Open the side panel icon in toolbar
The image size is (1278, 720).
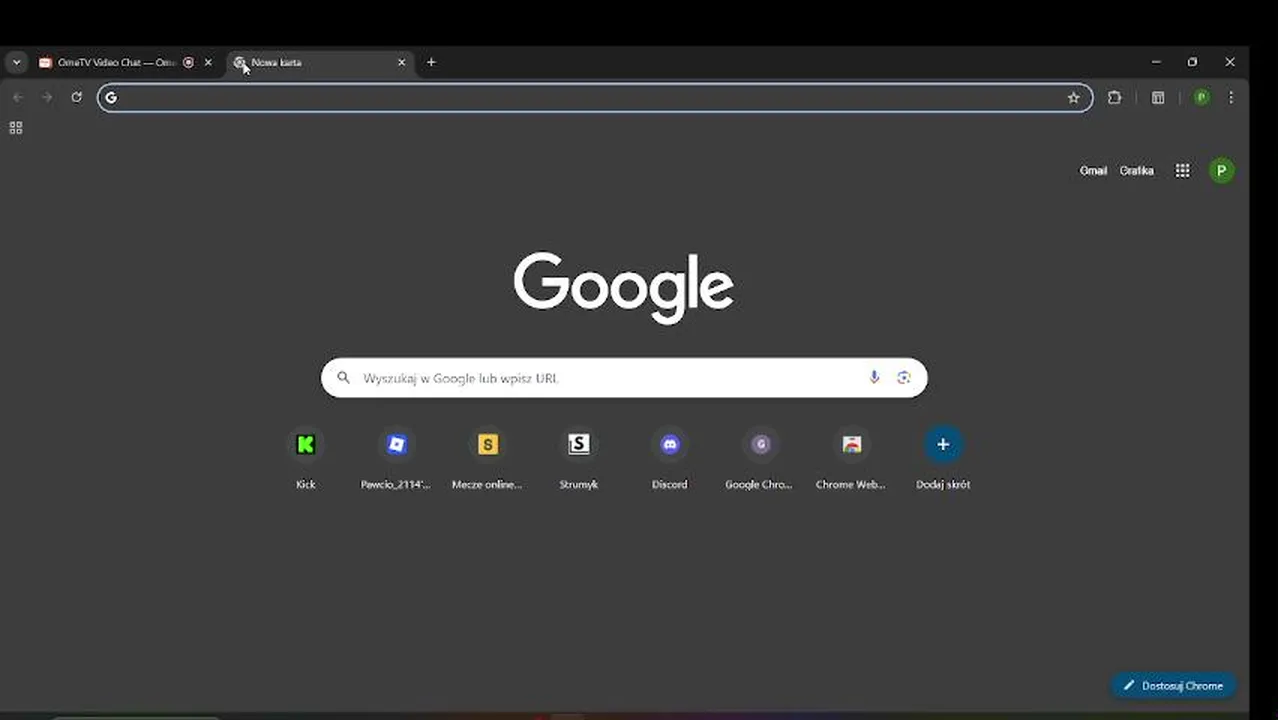pos(1158,97)
